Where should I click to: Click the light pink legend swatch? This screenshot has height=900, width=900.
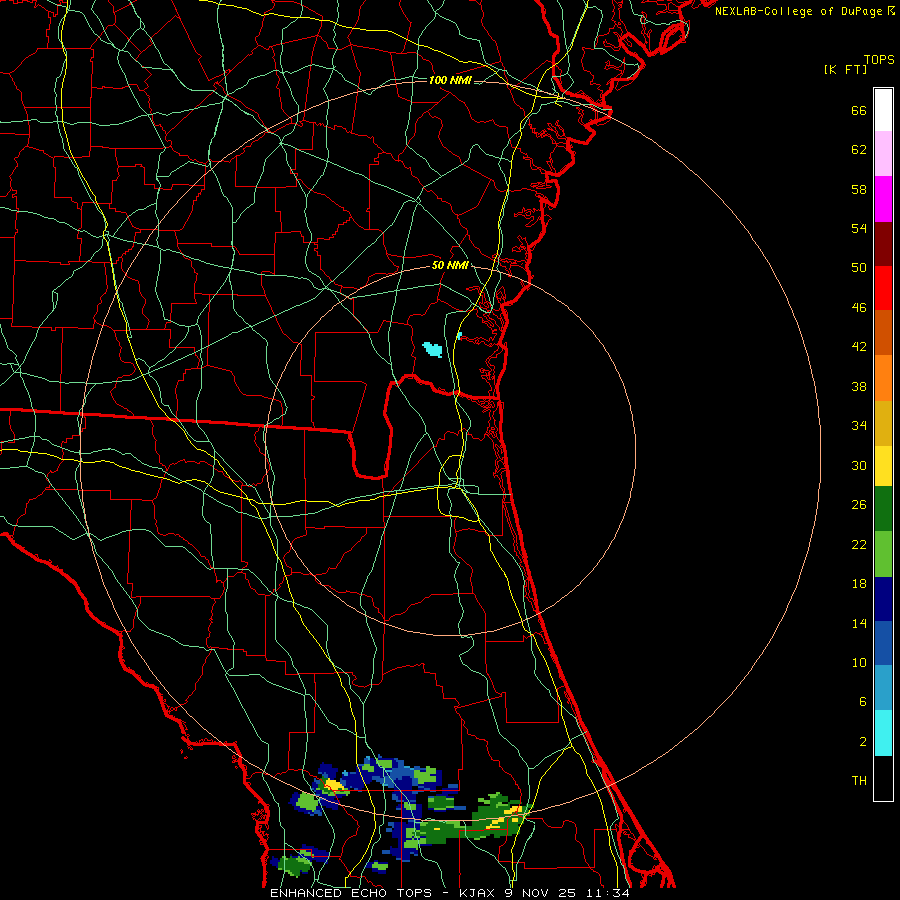tap(883, 154)
